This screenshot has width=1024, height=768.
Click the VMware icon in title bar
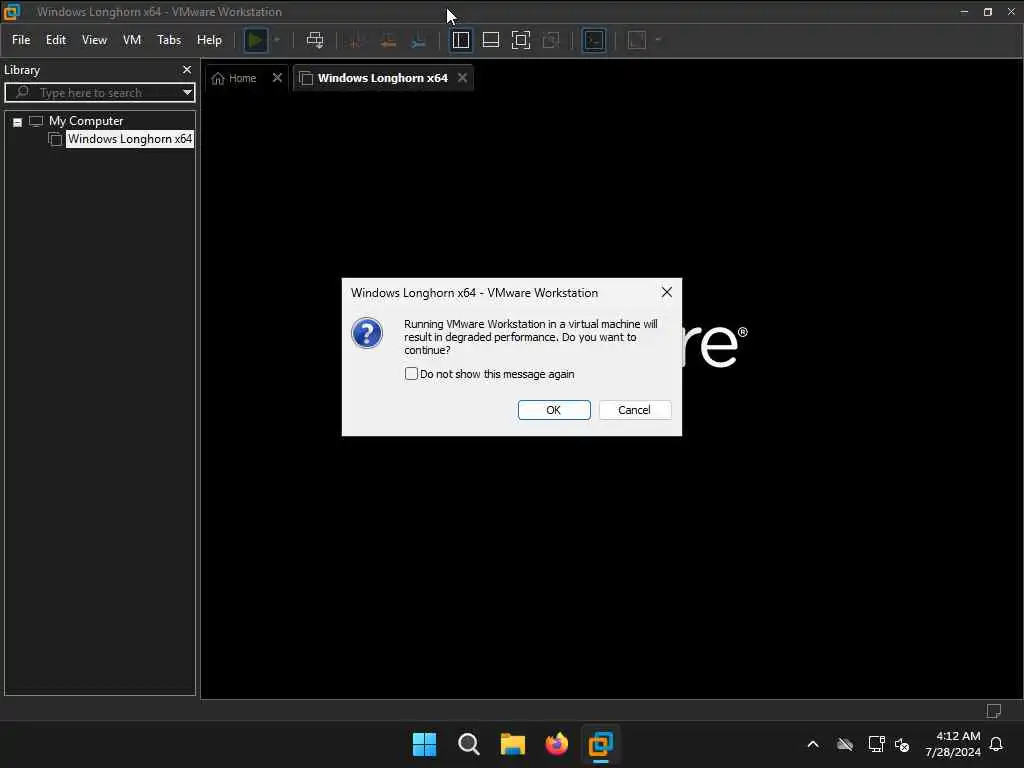point(11,12)
